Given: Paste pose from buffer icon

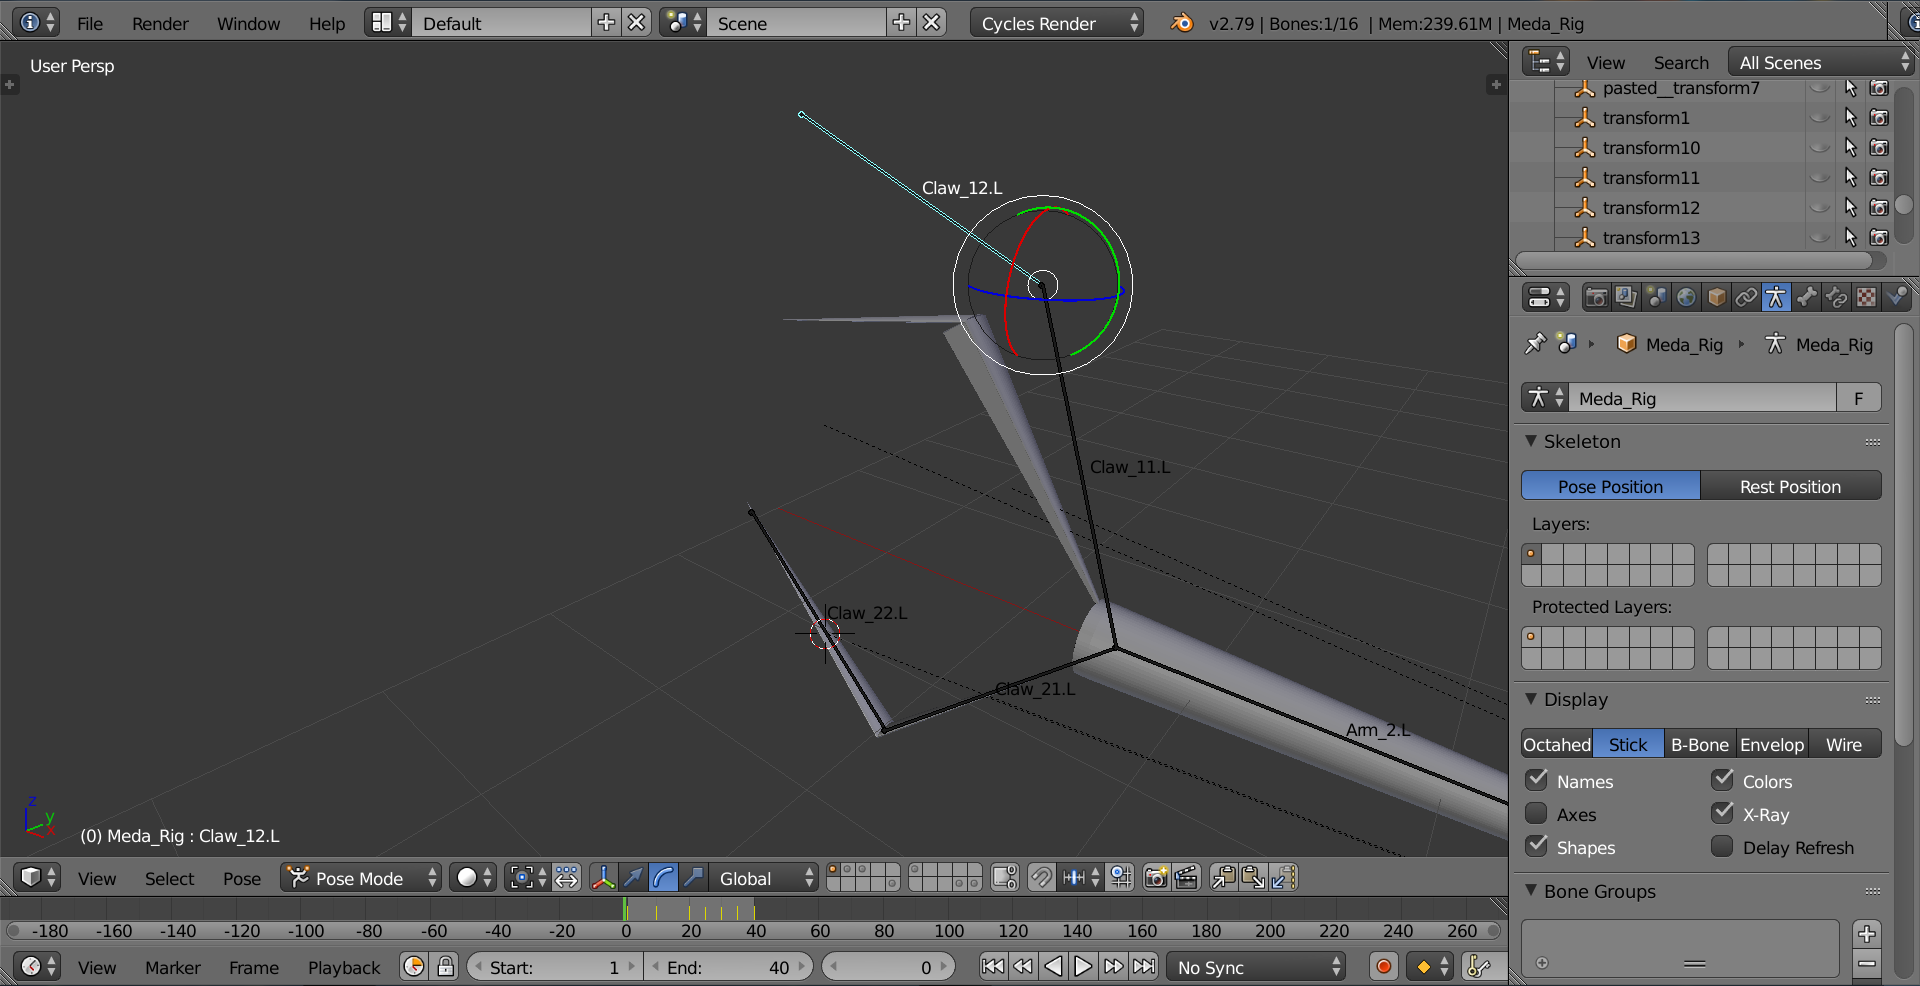Looking at the screenshot, I should 1253,878.
